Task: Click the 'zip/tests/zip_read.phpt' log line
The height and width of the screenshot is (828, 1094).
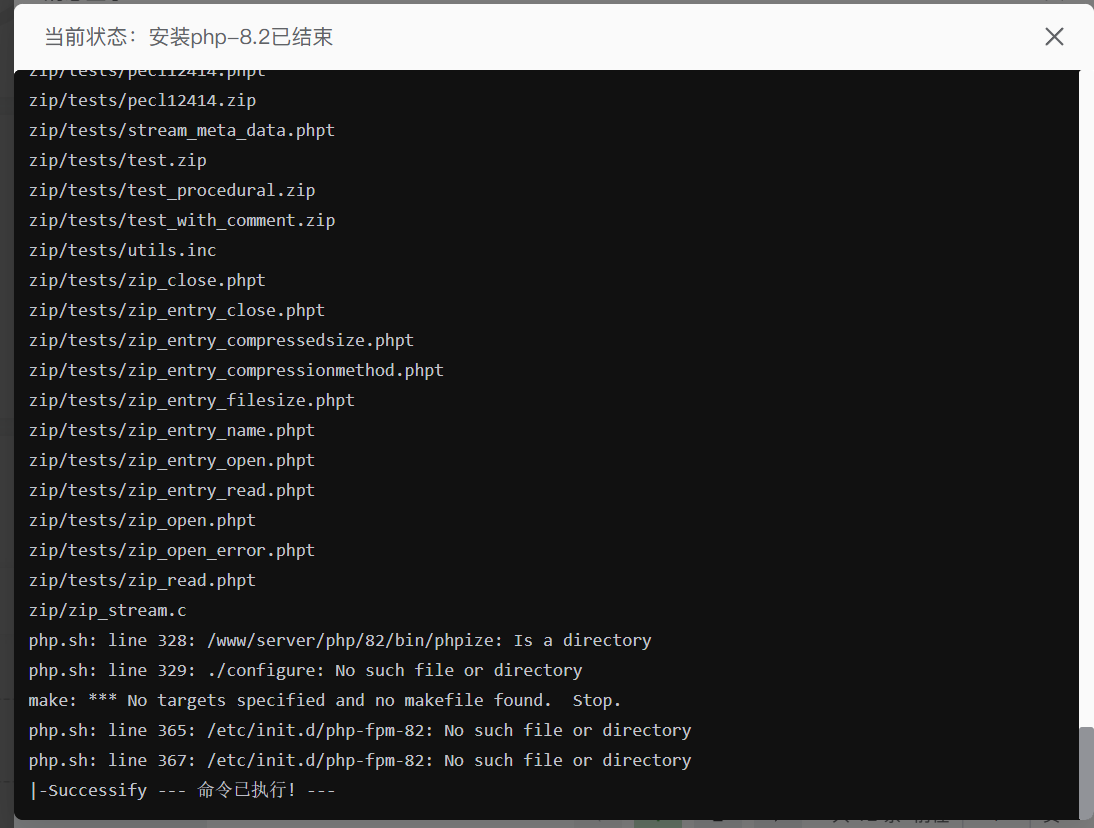Action: 142,580
